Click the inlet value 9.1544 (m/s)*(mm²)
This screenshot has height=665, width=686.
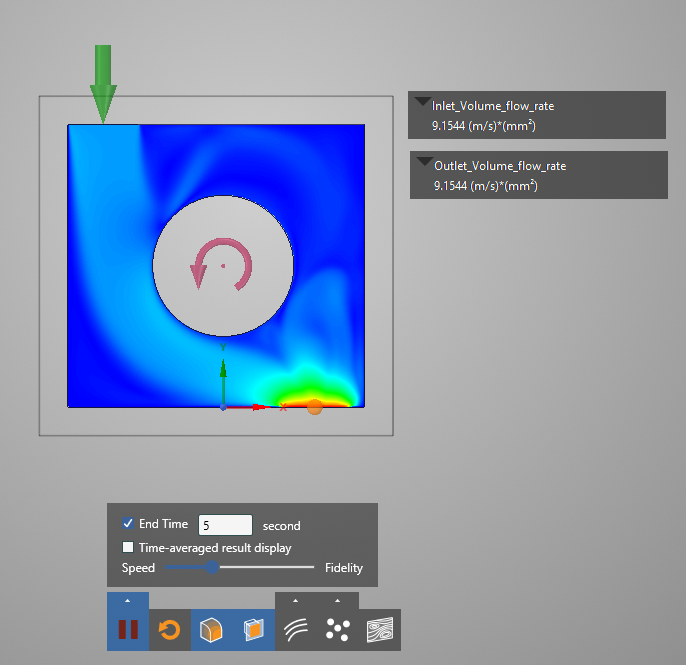(484, 126)
